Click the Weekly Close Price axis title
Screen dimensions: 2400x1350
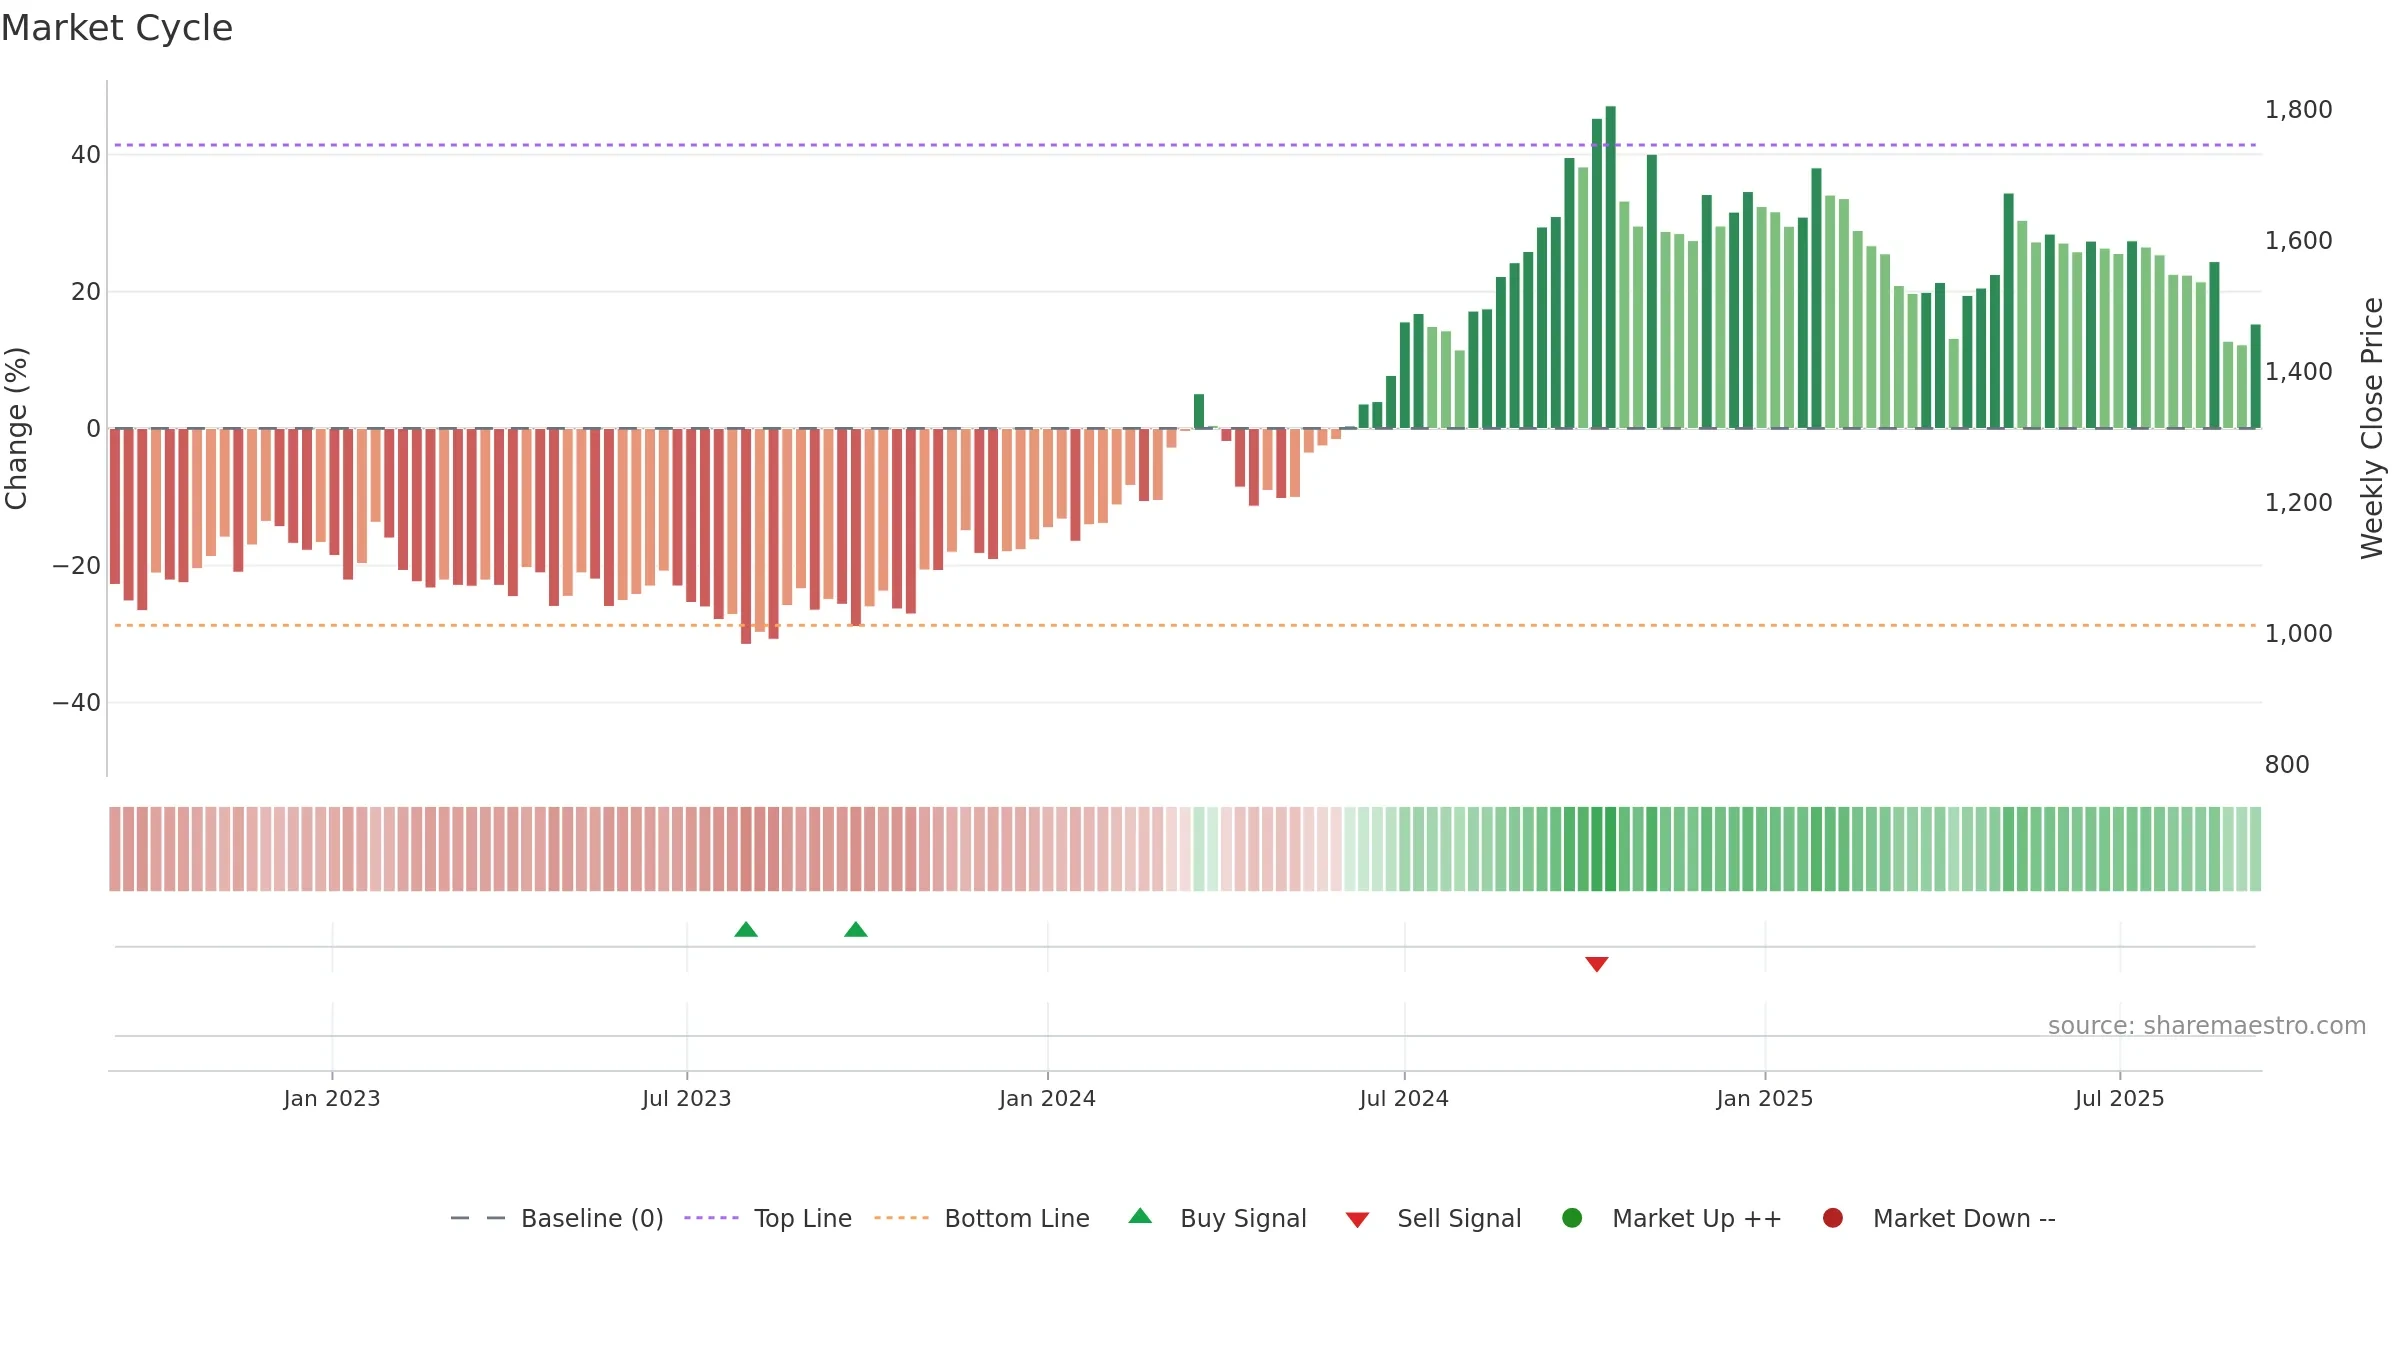point(2372,428)
